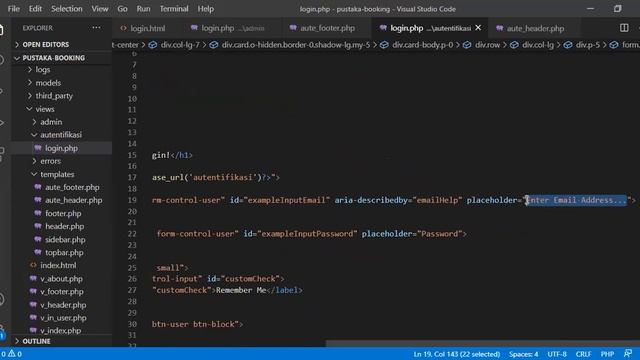The width and height of the screenshot is (640, 360).
Task: Switch to the aute_footer.php tab
Action: click(327, 28)
